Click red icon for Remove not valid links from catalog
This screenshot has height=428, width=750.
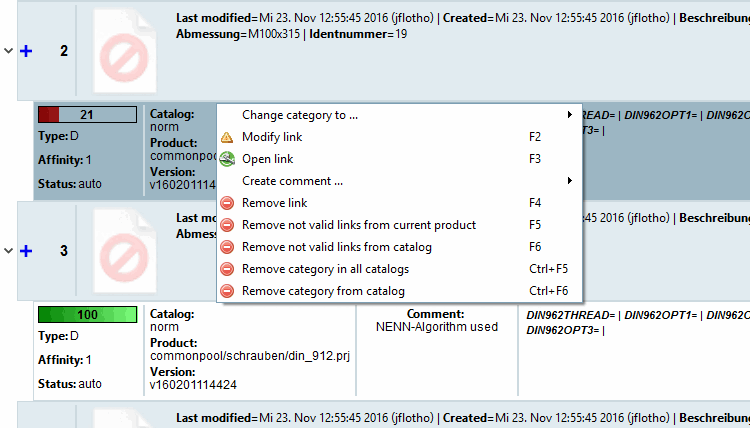point(227,247)
